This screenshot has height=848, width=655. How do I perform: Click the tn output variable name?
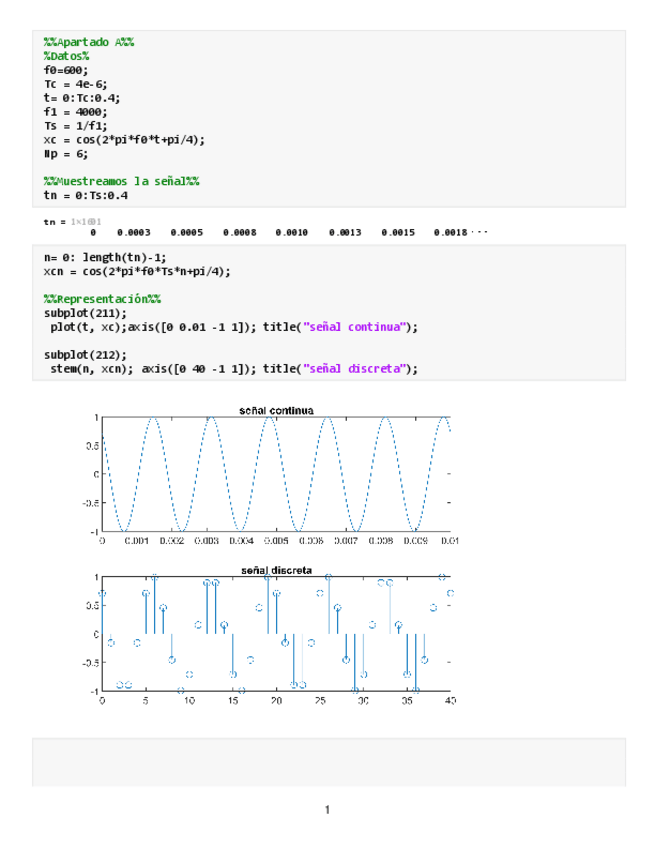click(x=50, y=220)
